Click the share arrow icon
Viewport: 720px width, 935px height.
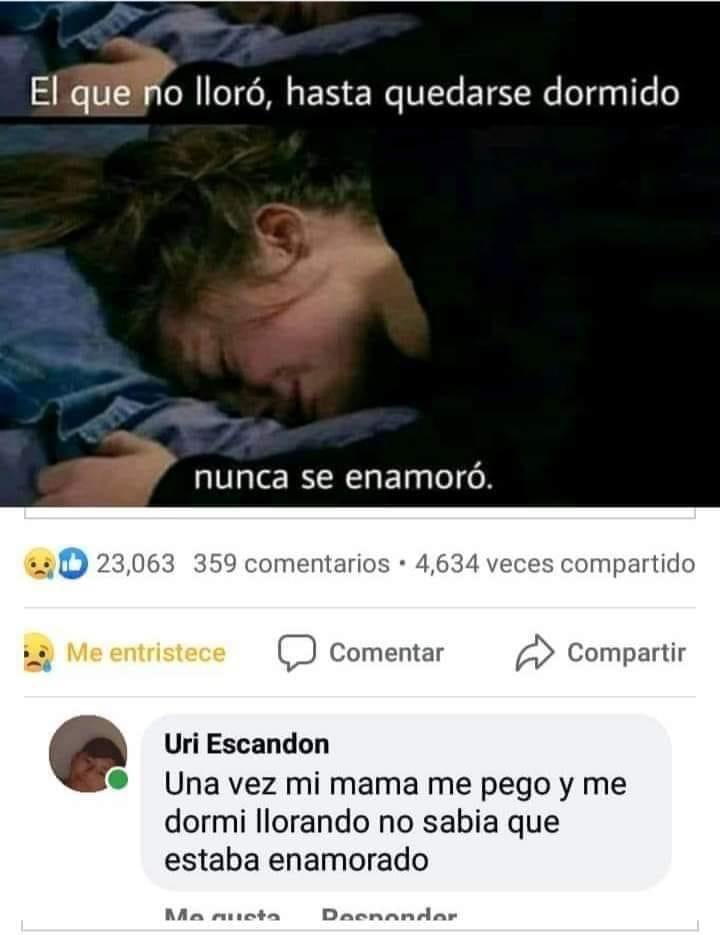click(534, 653)
